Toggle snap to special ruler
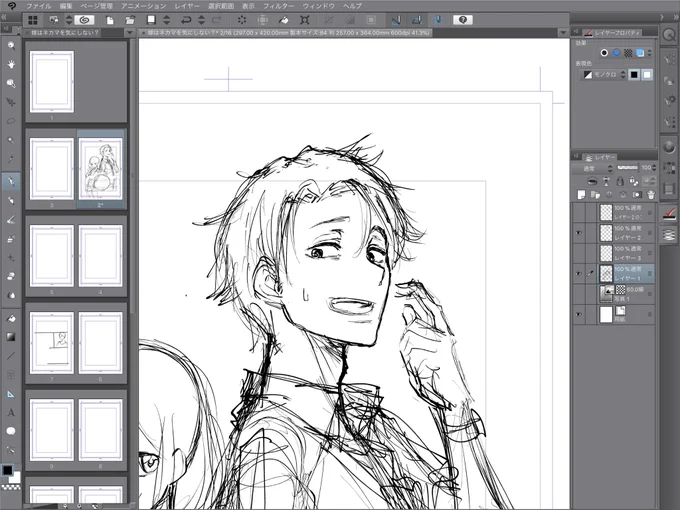The width and height of the screenshot is (680, 510). point(417,20)
